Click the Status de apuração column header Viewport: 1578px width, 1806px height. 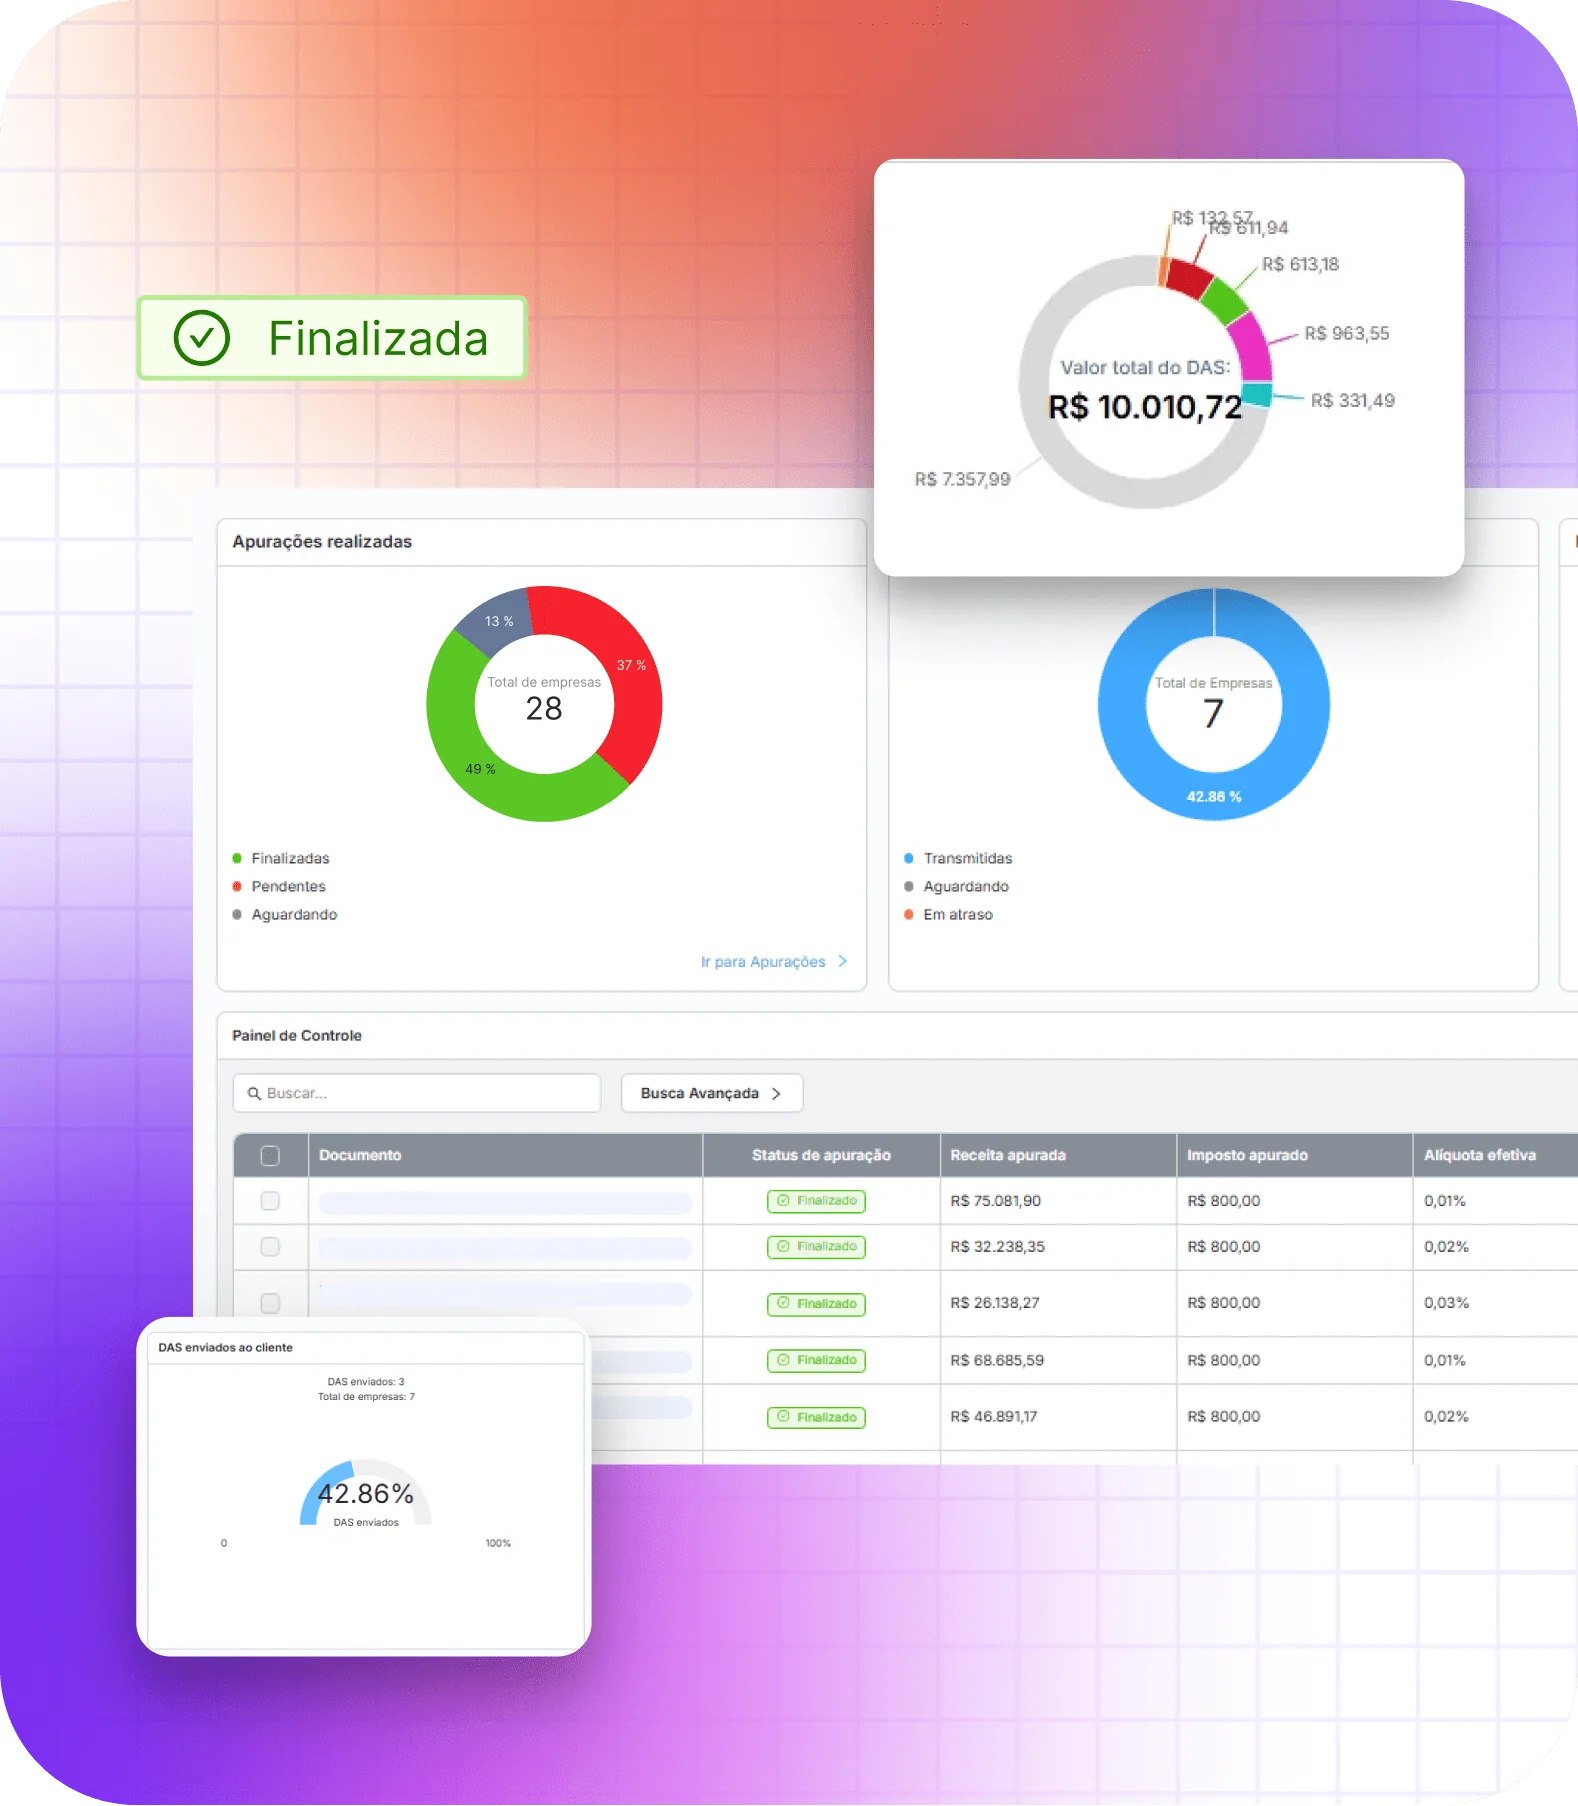point(821,1155)
